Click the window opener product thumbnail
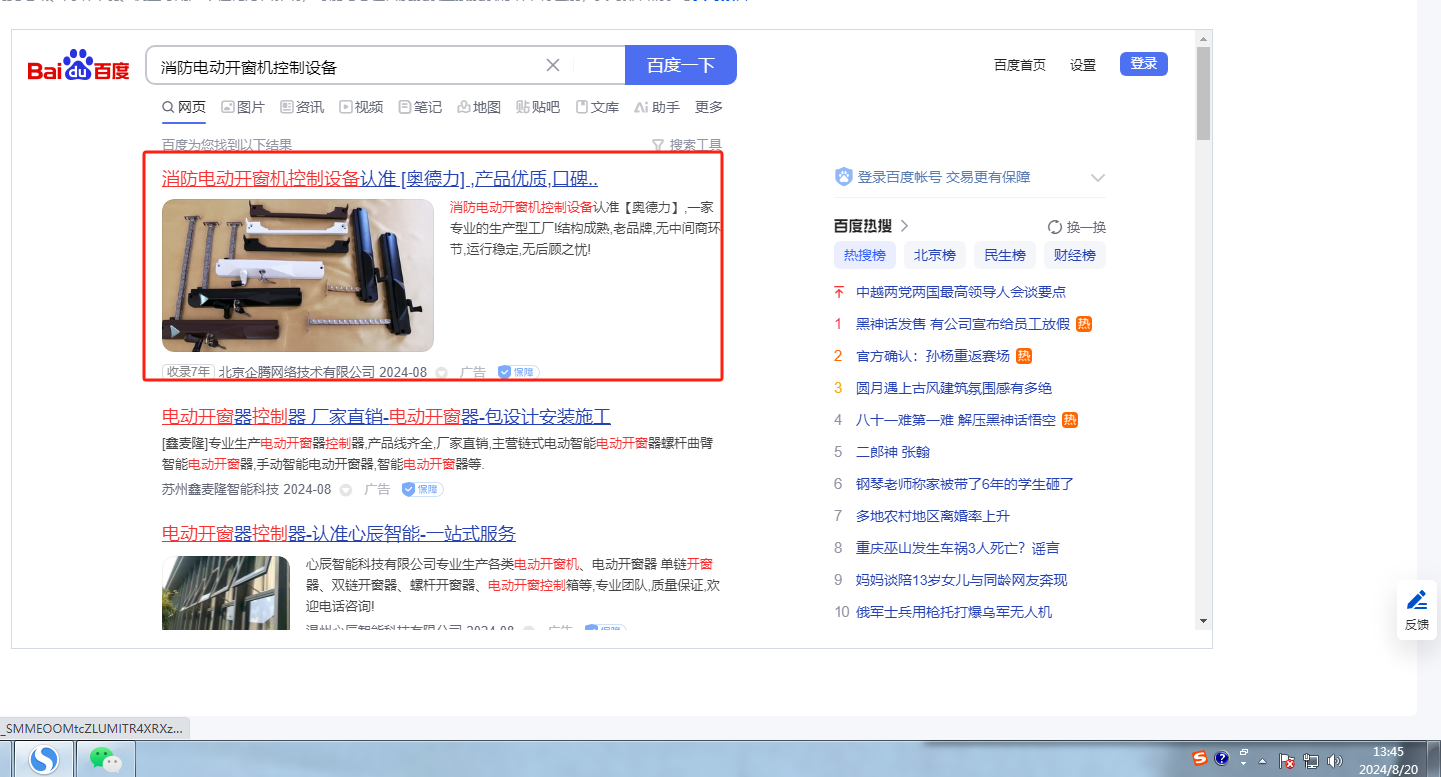The height and width of the screenshot is (777, 1441). 298,275
